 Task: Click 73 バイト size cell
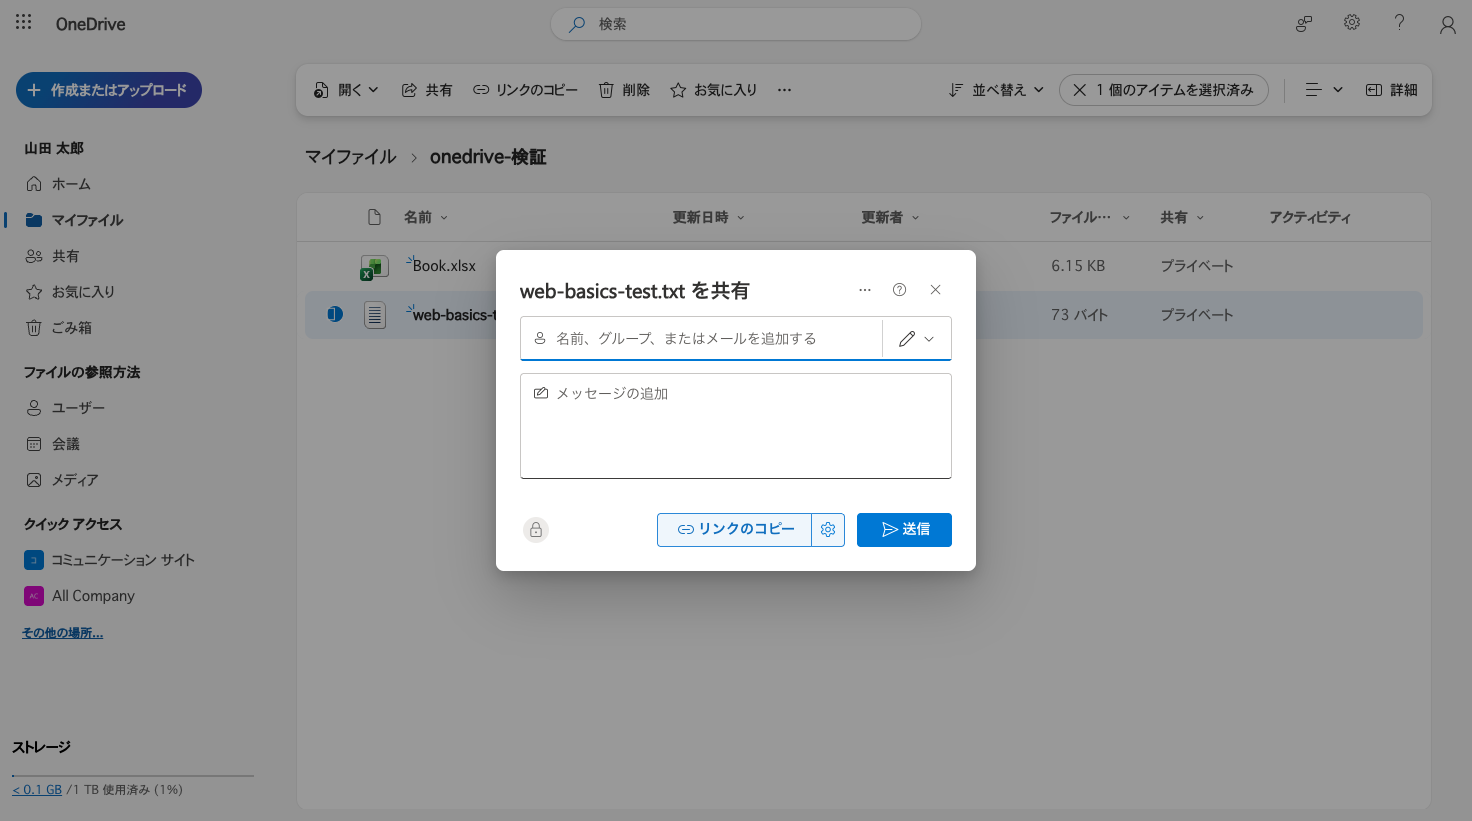(x=1079, y=315)
